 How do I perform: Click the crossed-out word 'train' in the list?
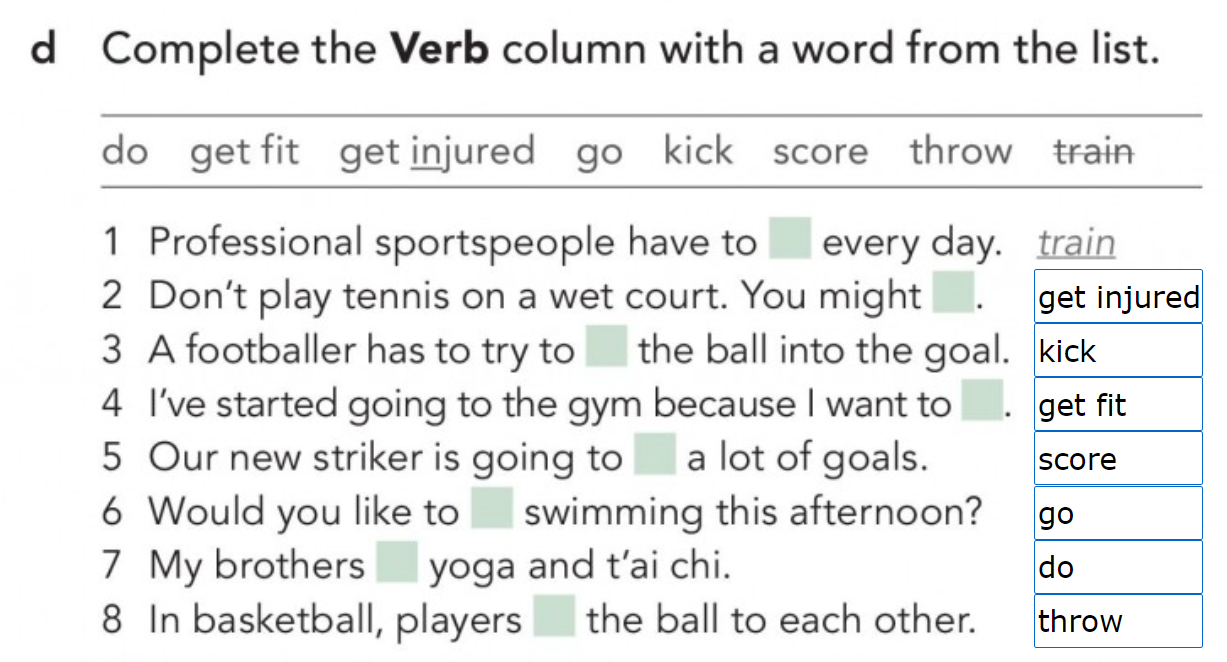(x=1094, y=152)
